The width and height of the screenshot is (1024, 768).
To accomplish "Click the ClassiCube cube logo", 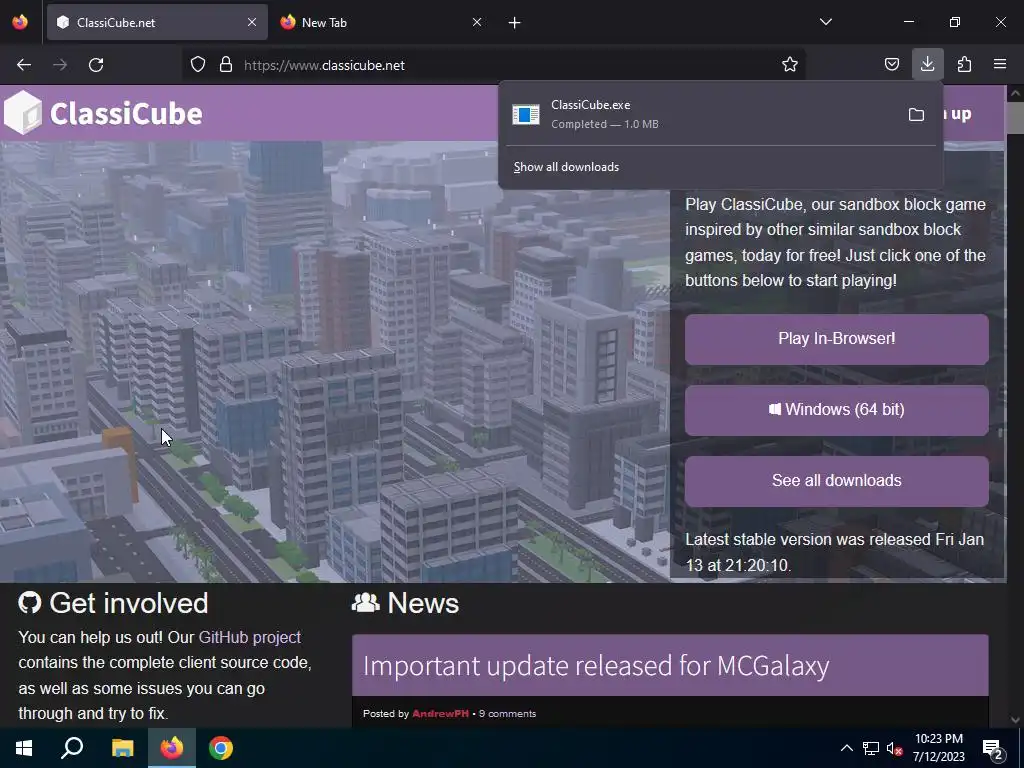I will (x=23, y=113).
